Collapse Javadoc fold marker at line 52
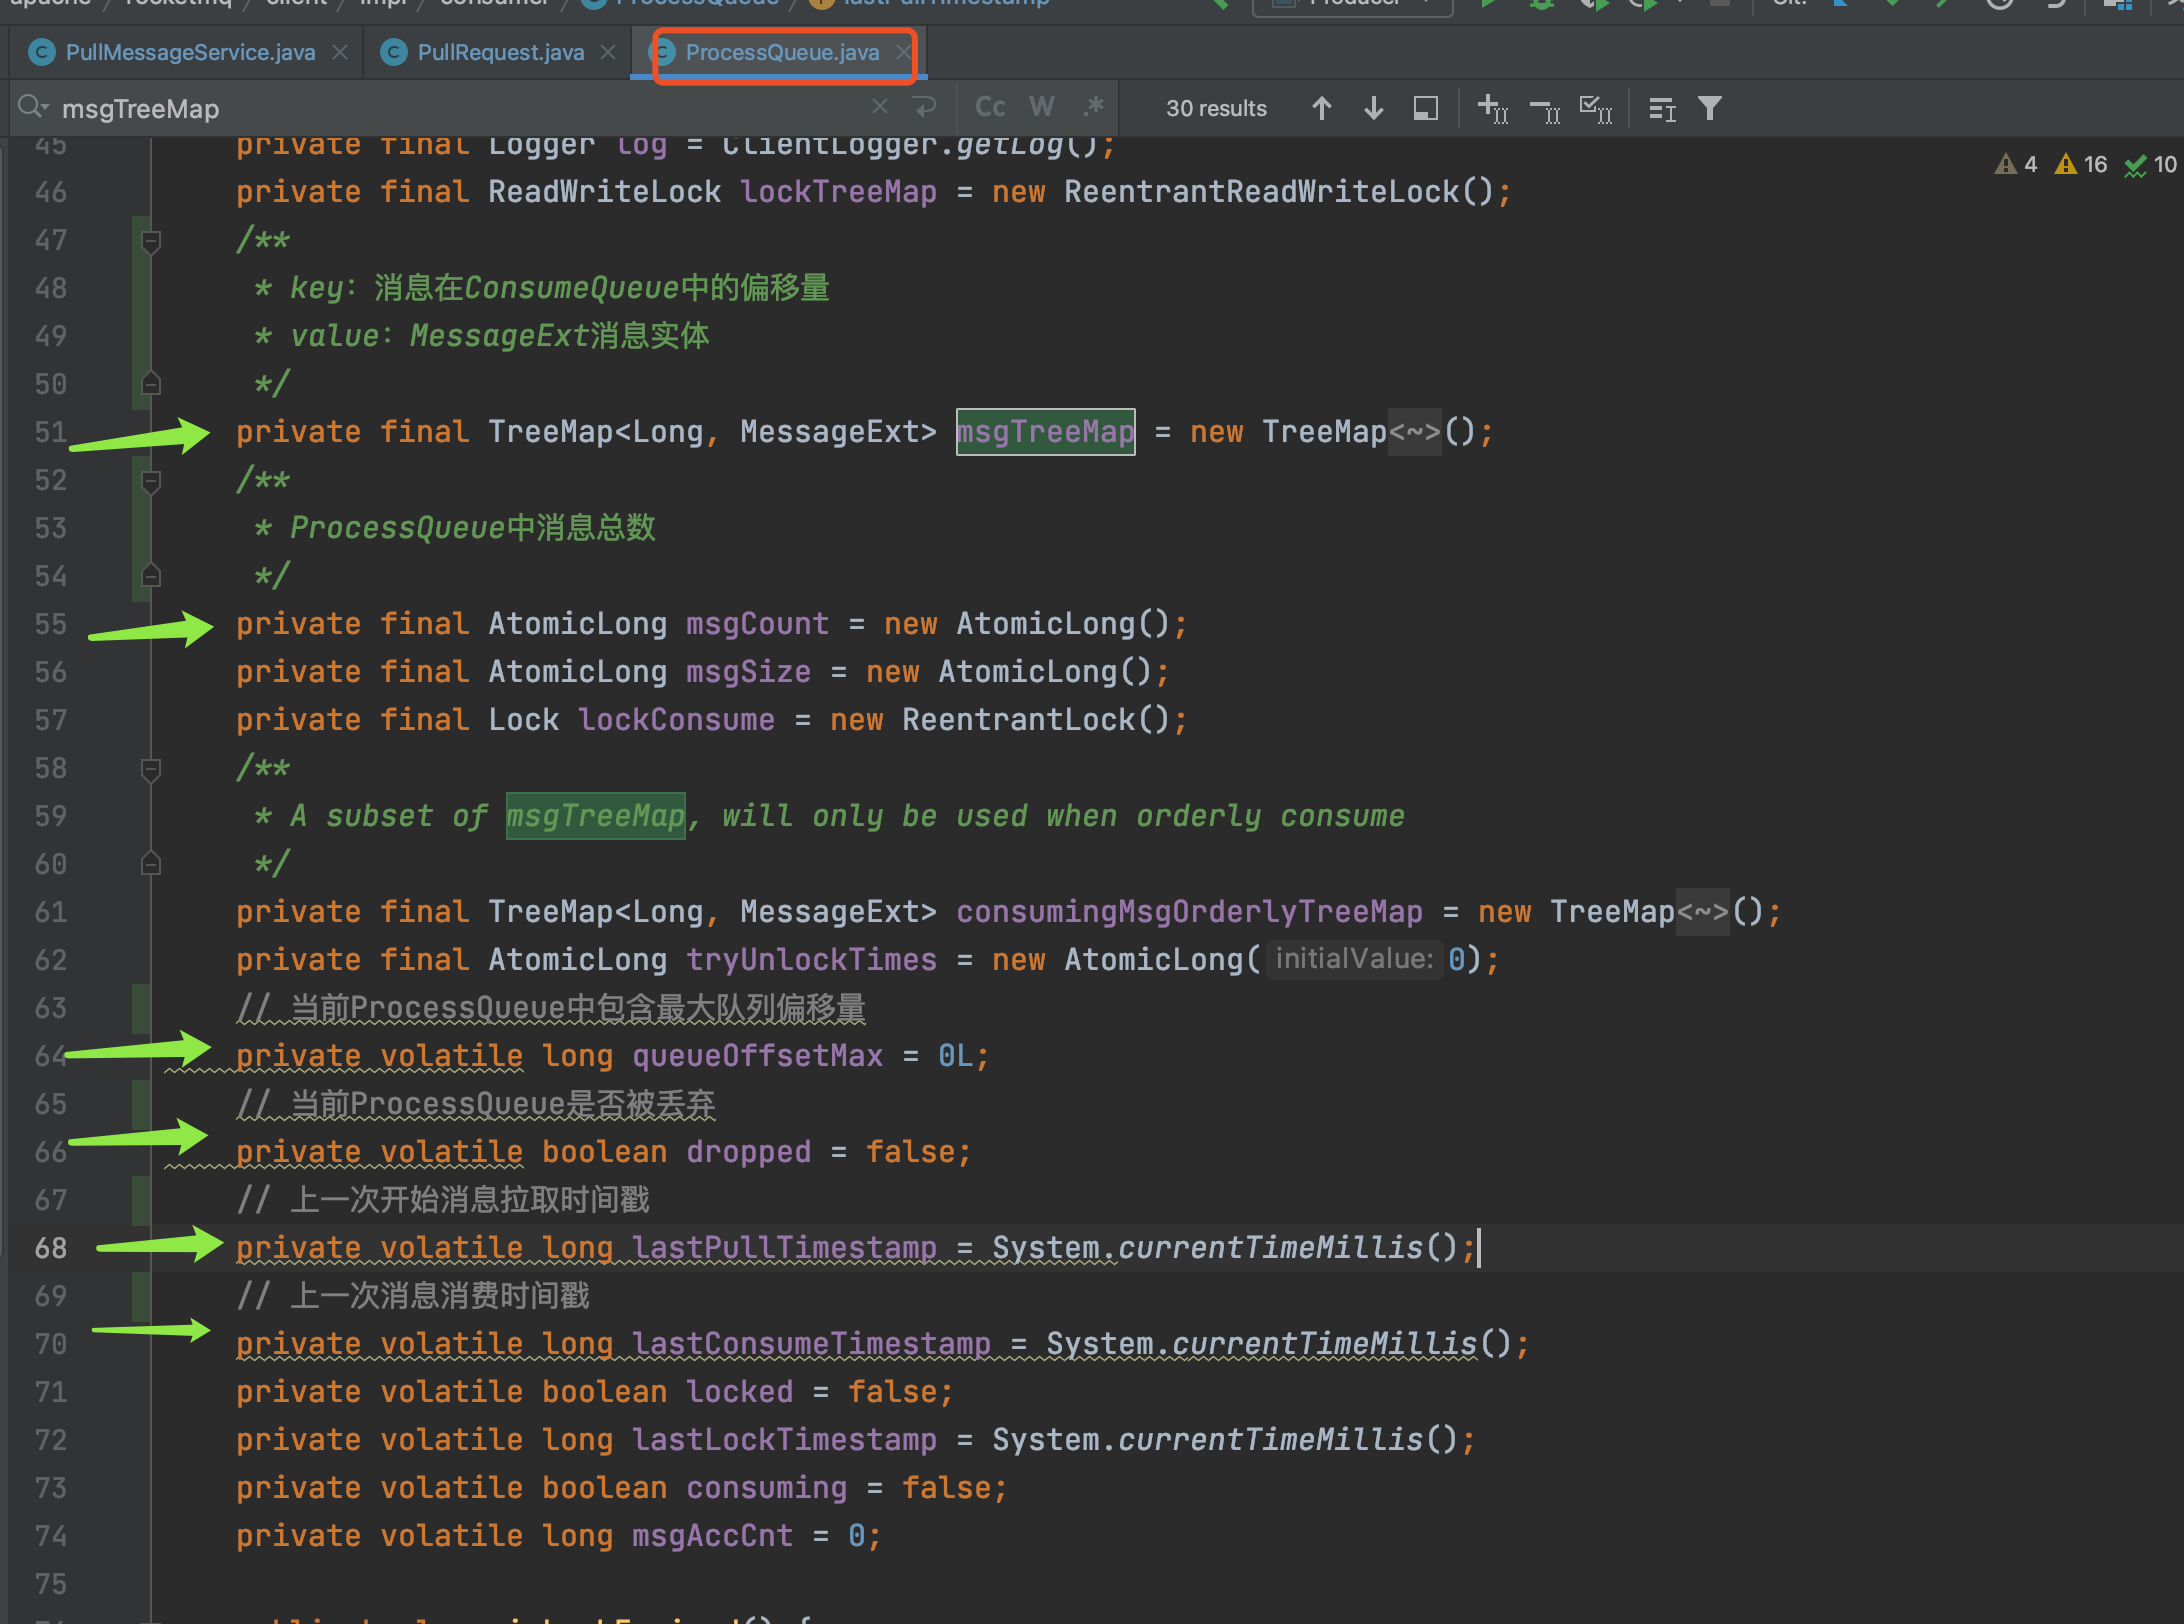The width and height of the screenshot is (2184, 1624). point(151,481)
